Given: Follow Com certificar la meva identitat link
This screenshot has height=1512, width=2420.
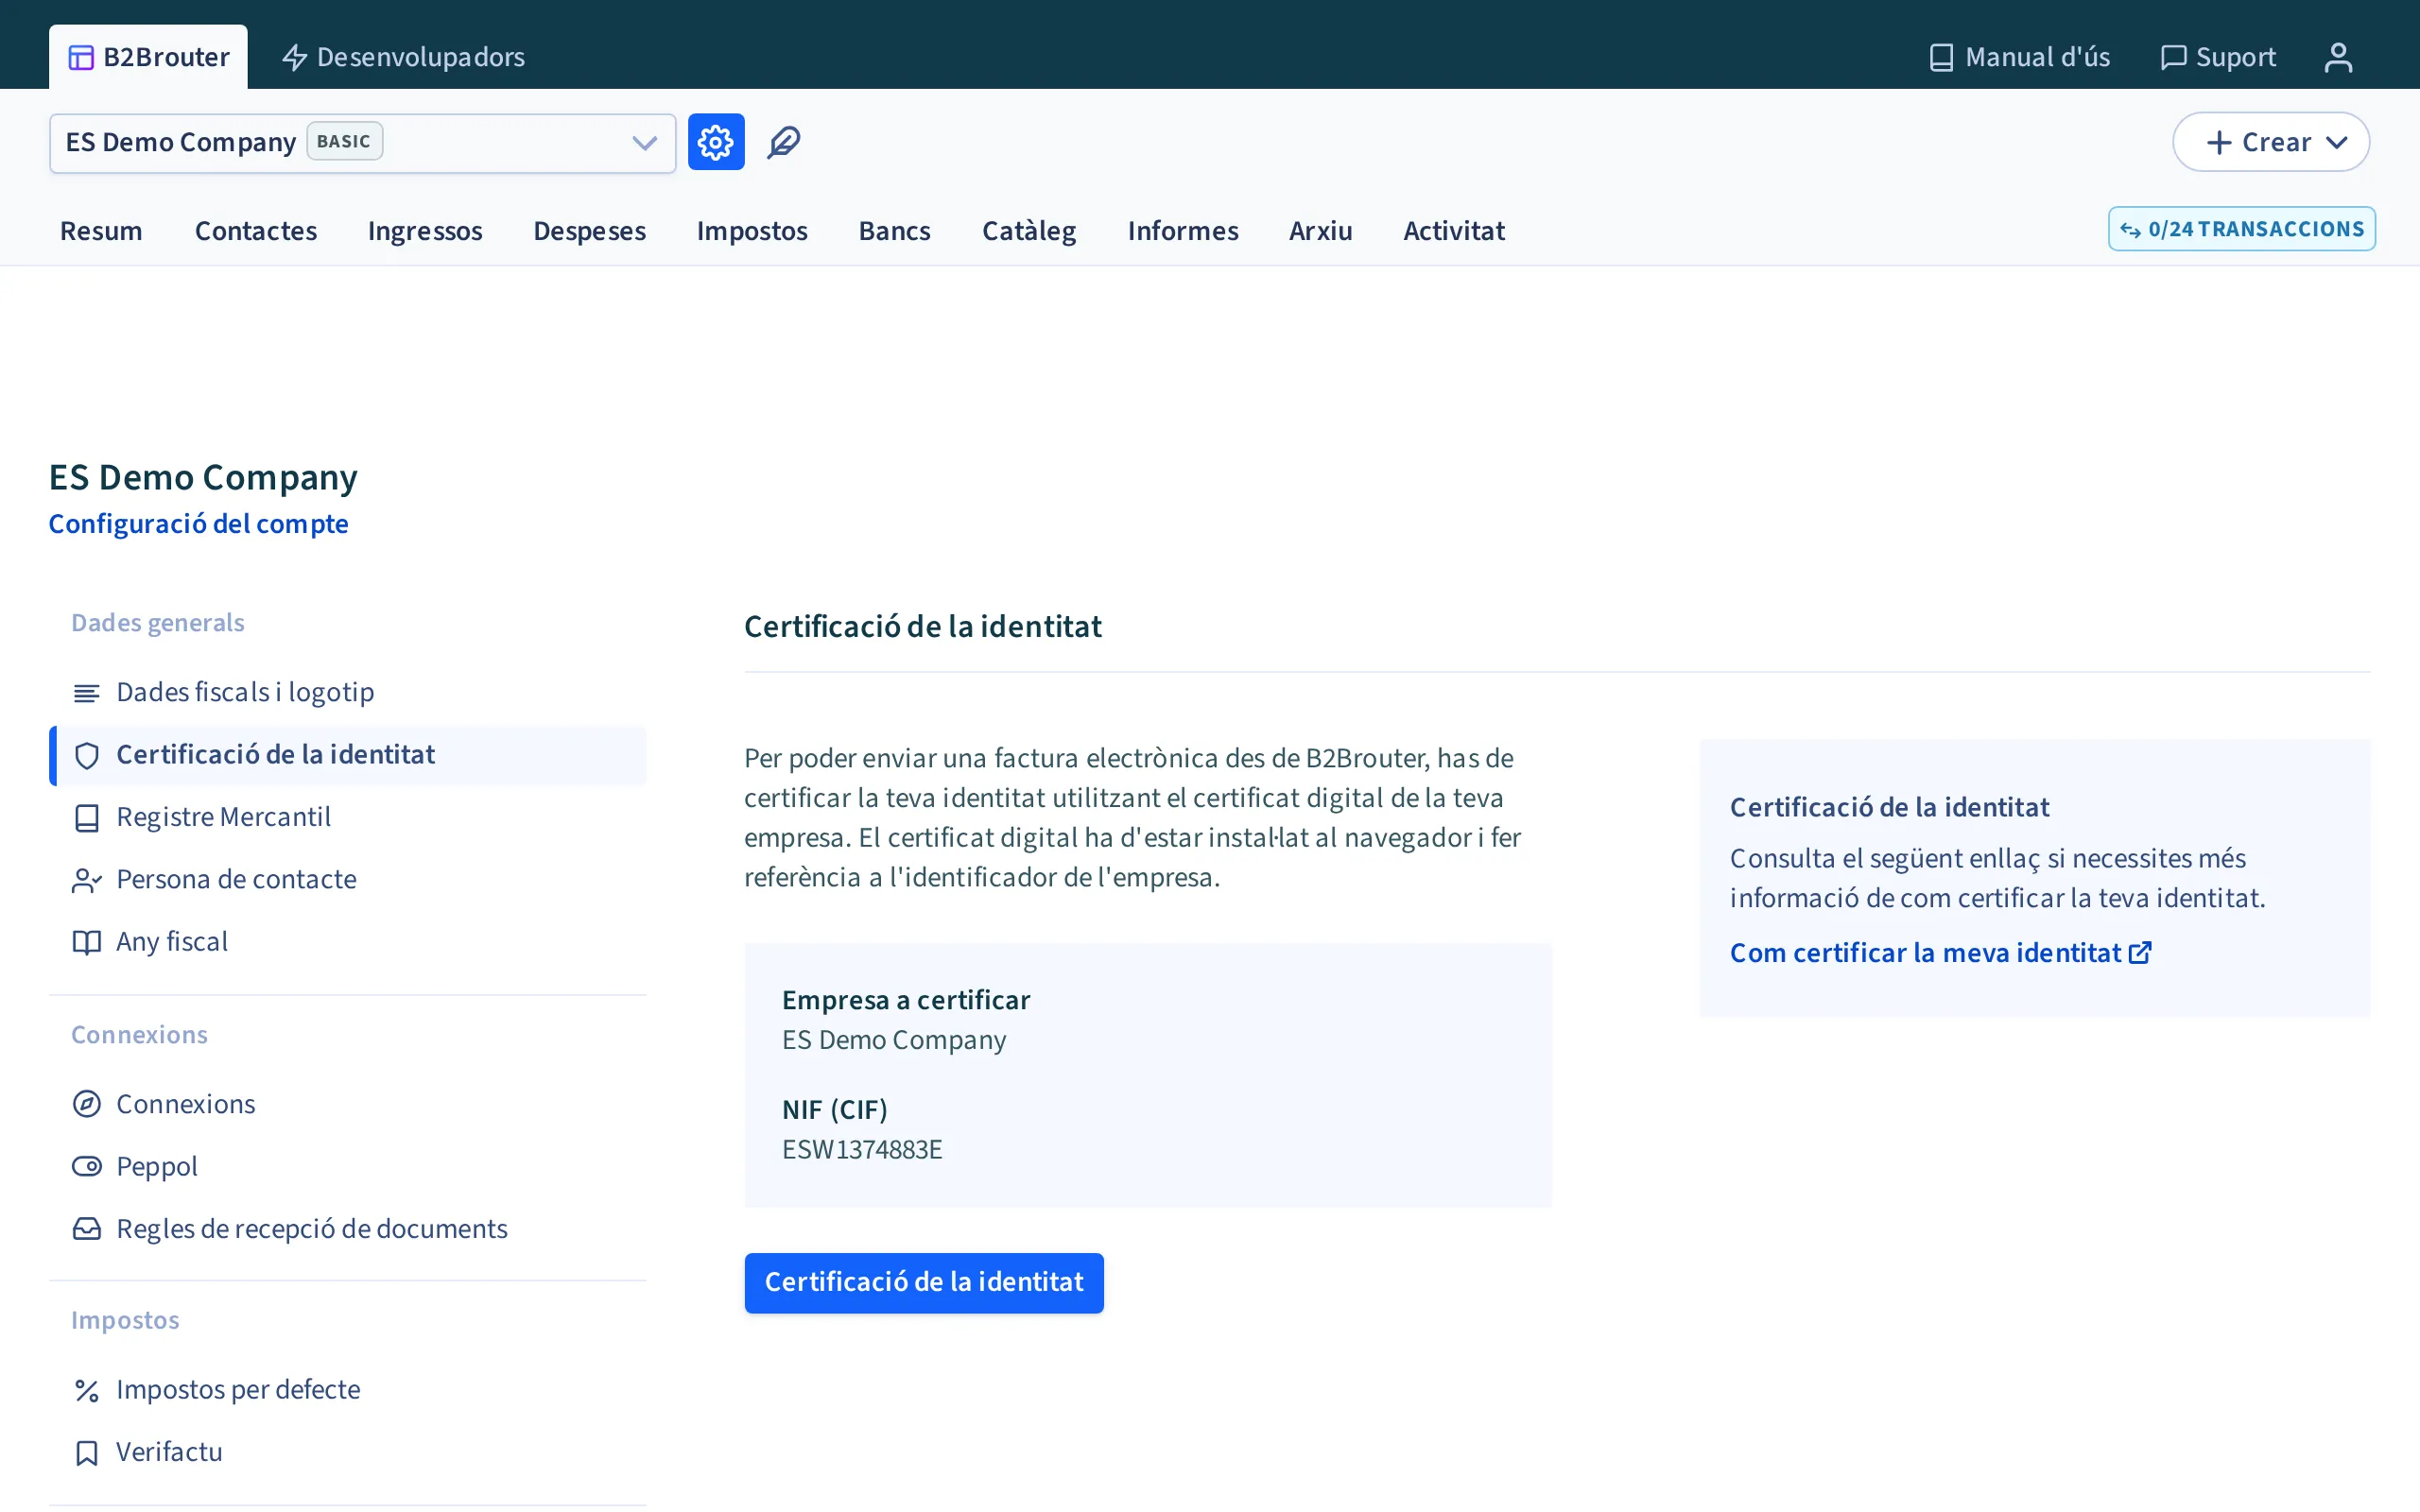Looking at the screenshot, I should coord(1940,952).
